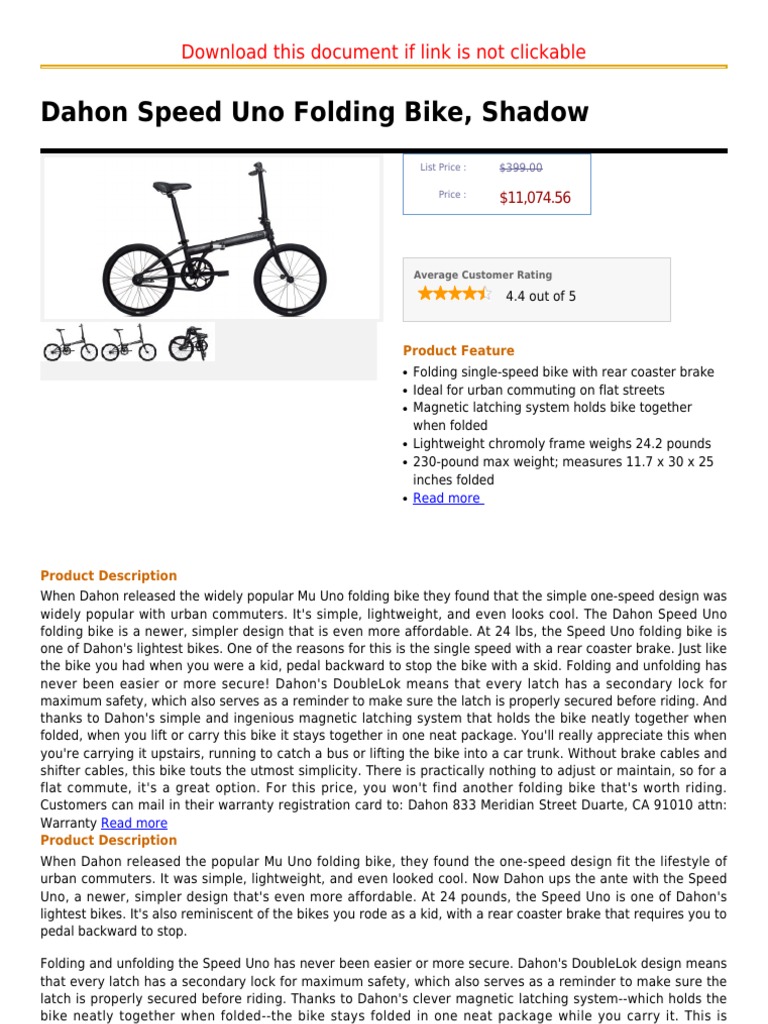
Task: Click the 'Folding single-speed bike' bullet
Action: (x=563, y=372)
